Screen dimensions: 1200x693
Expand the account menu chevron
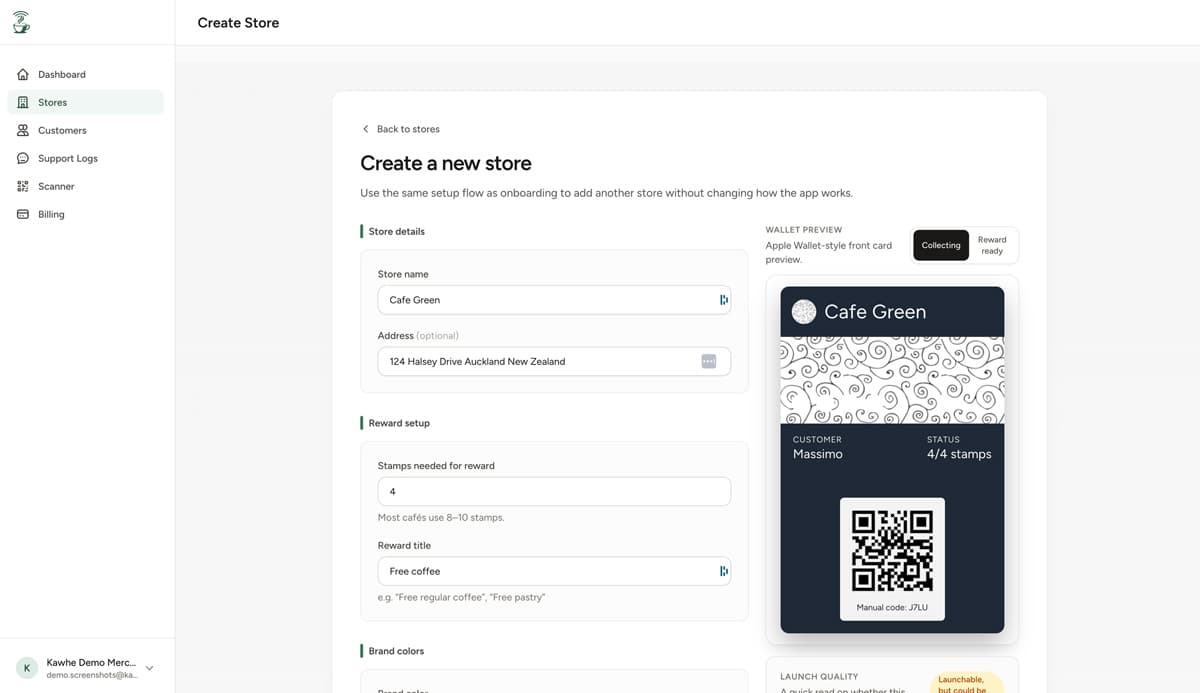(x=149, y=668)
